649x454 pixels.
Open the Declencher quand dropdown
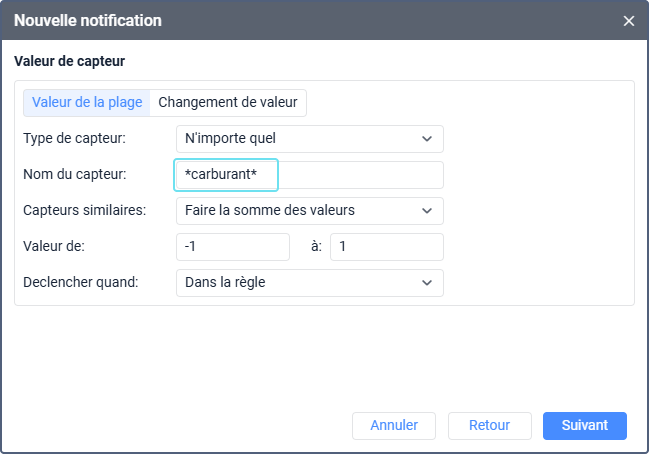pos(309,283)
